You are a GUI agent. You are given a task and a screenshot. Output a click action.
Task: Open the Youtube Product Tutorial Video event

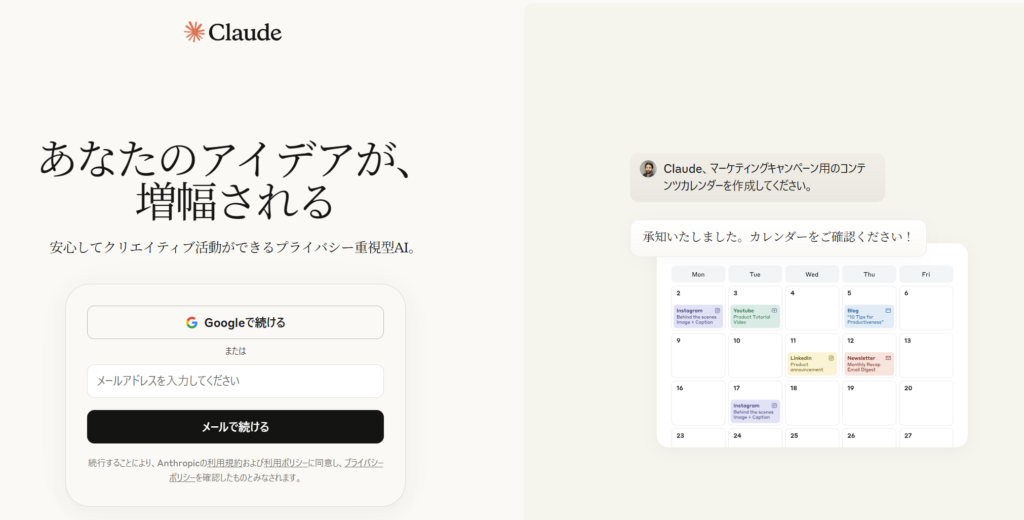pos(755,316)
